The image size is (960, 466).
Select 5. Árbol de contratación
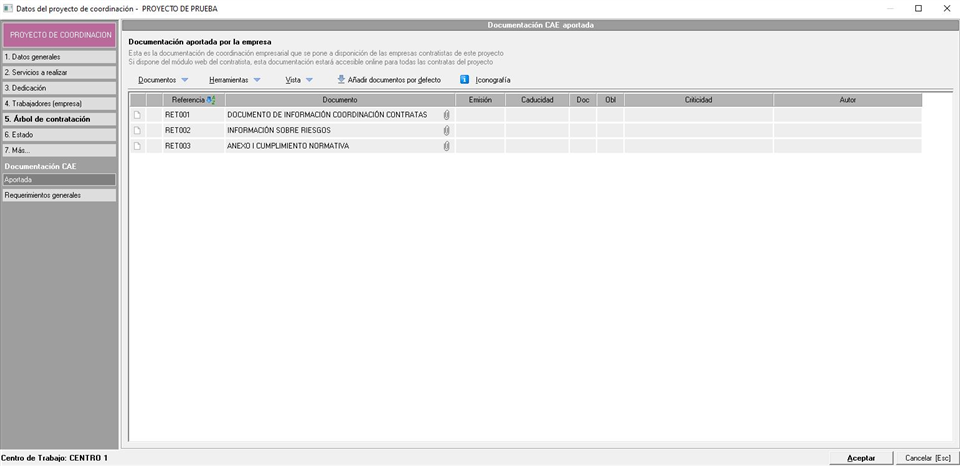tap(59, 119)
